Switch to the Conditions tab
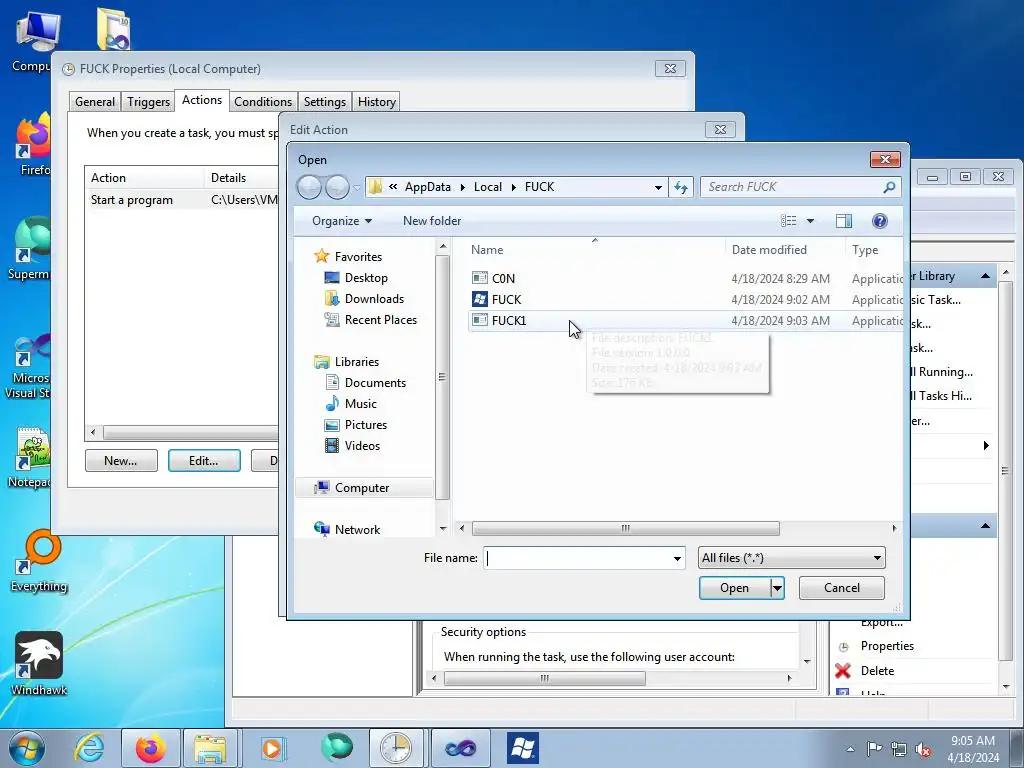Viewport: 1024px width, 768px height. [x=263, y=102]
